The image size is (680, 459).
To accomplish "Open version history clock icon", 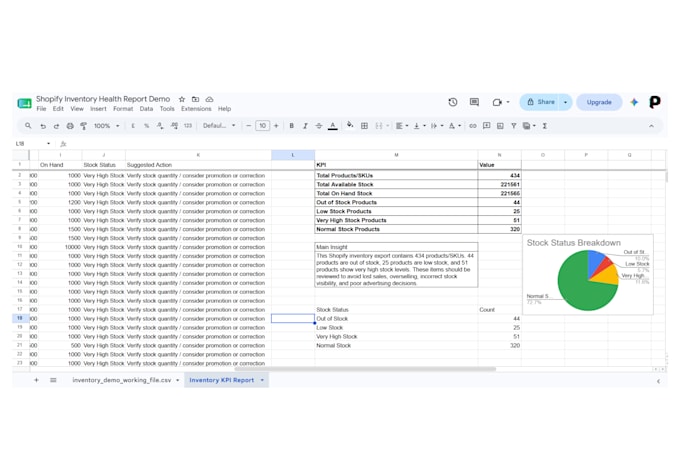I will [453, 102].
